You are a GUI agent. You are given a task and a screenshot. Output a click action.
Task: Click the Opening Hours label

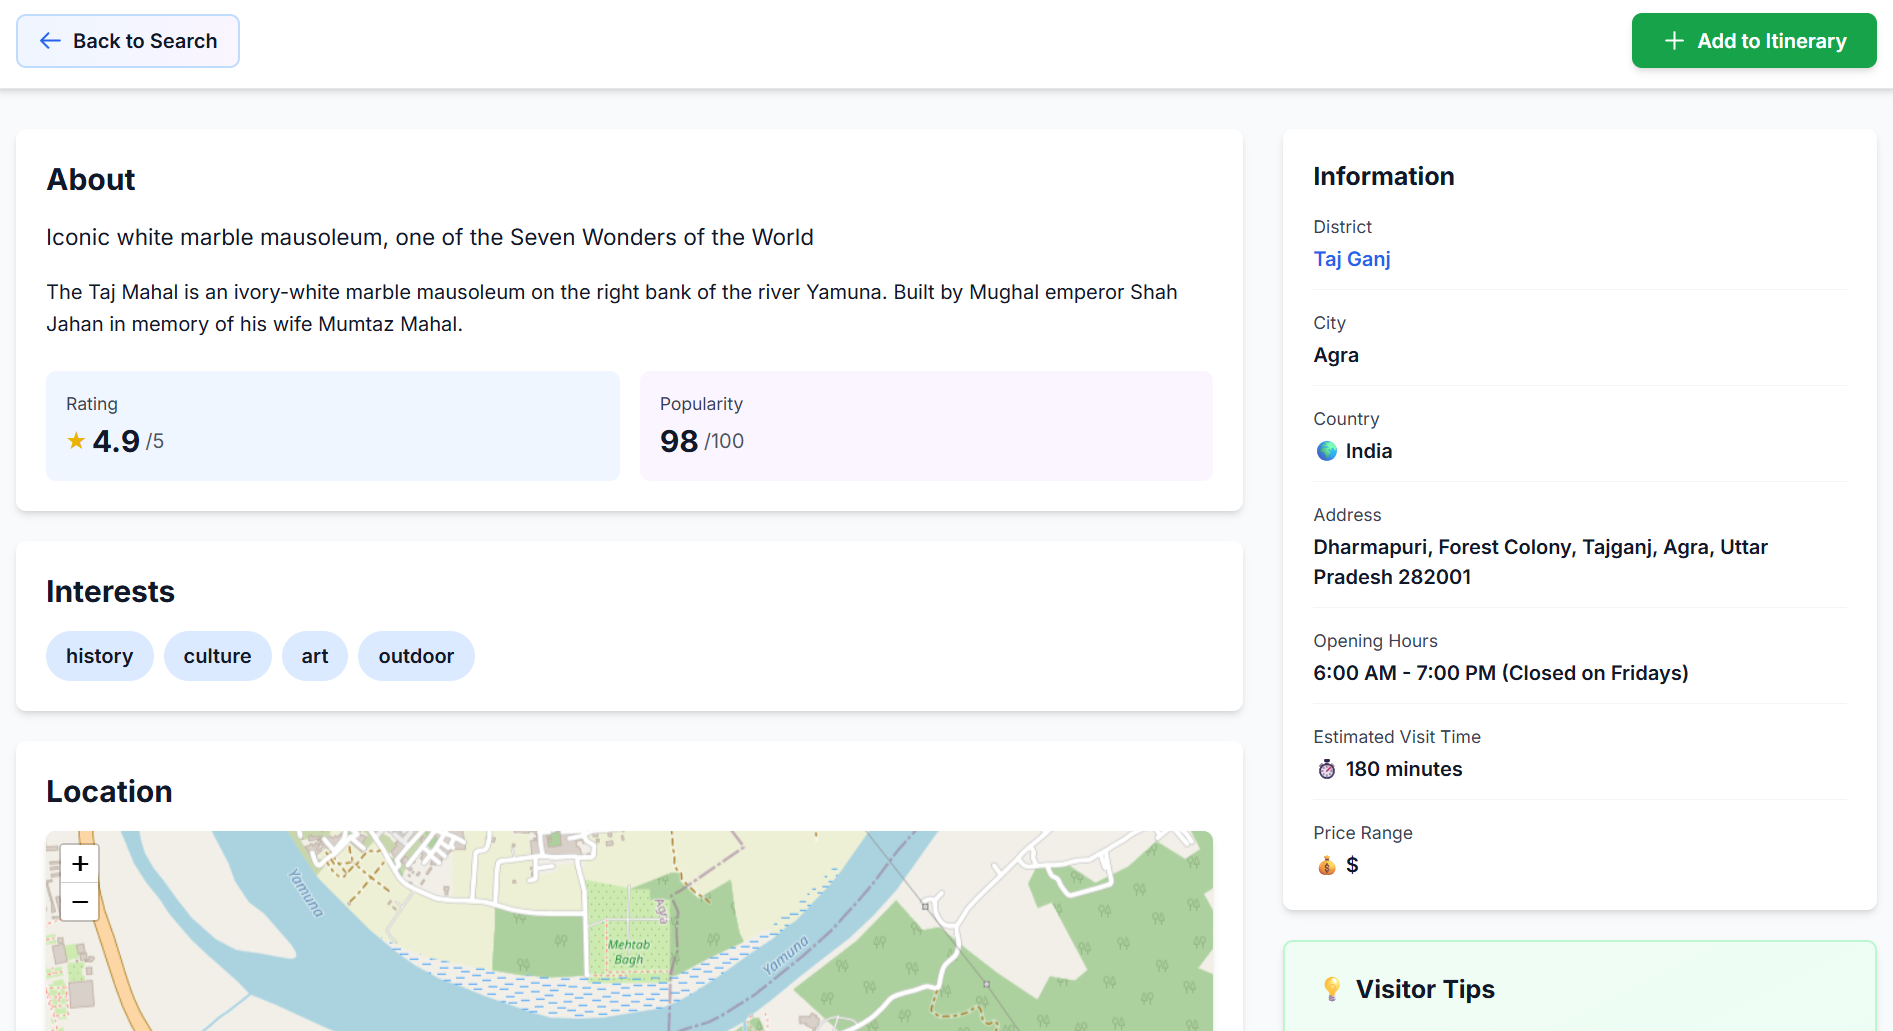tap(1375, 641)
